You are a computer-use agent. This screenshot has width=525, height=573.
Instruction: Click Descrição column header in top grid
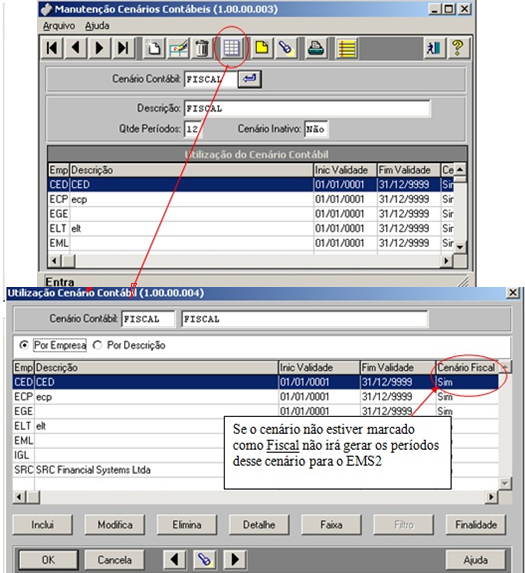tap(191, 170)
